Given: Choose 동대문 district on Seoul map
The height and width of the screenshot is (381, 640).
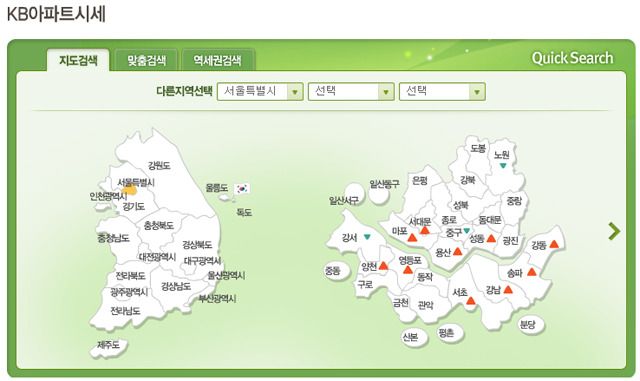Looking at the screenshot, I should point(489,220).
